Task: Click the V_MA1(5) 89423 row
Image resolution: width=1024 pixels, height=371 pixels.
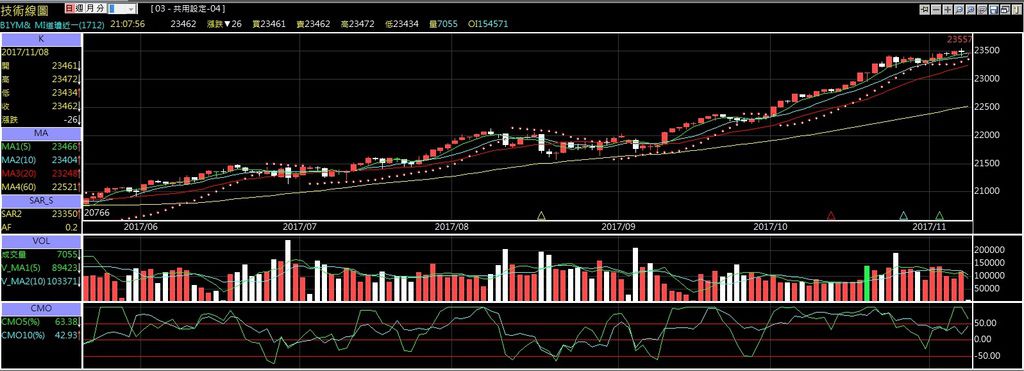Action: 40,268
